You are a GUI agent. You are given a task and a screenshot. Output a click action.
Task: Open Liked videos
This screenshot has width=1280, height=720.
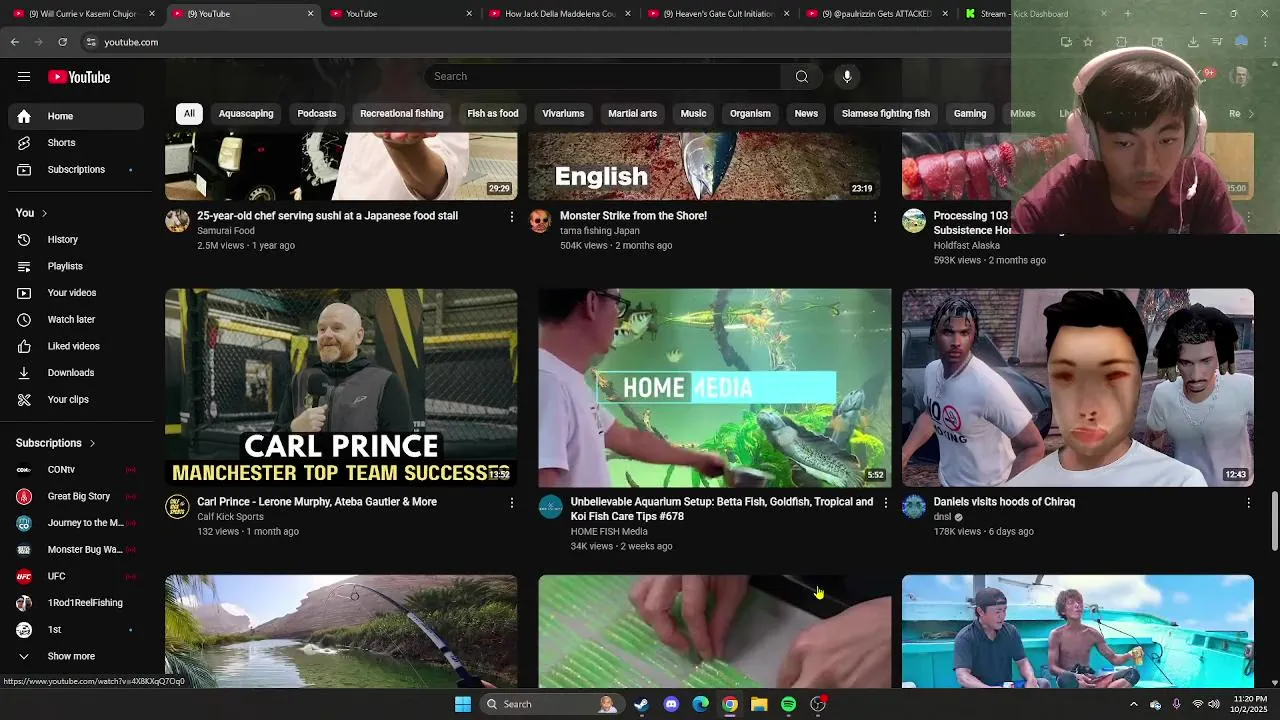click(76, 346)
